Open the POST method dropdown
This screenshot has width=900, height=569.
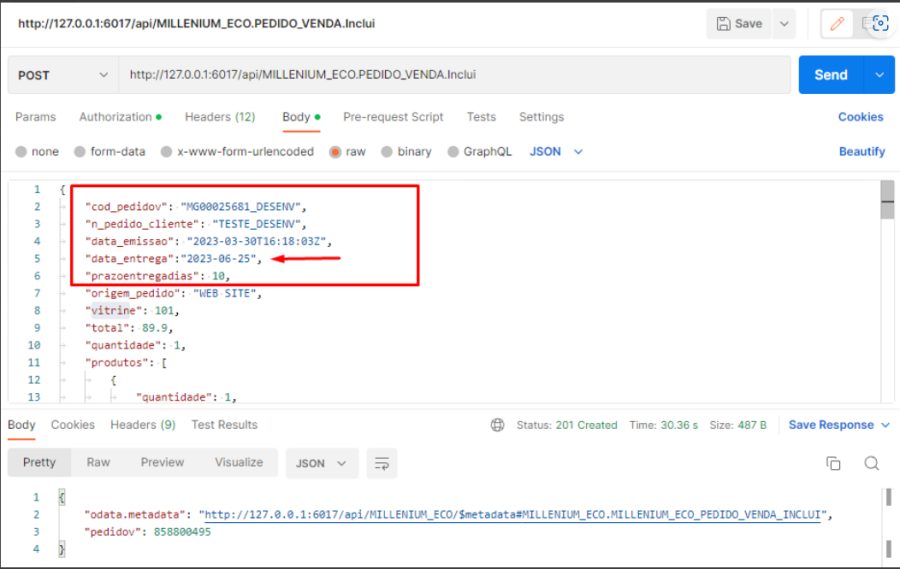pos(62,75)
